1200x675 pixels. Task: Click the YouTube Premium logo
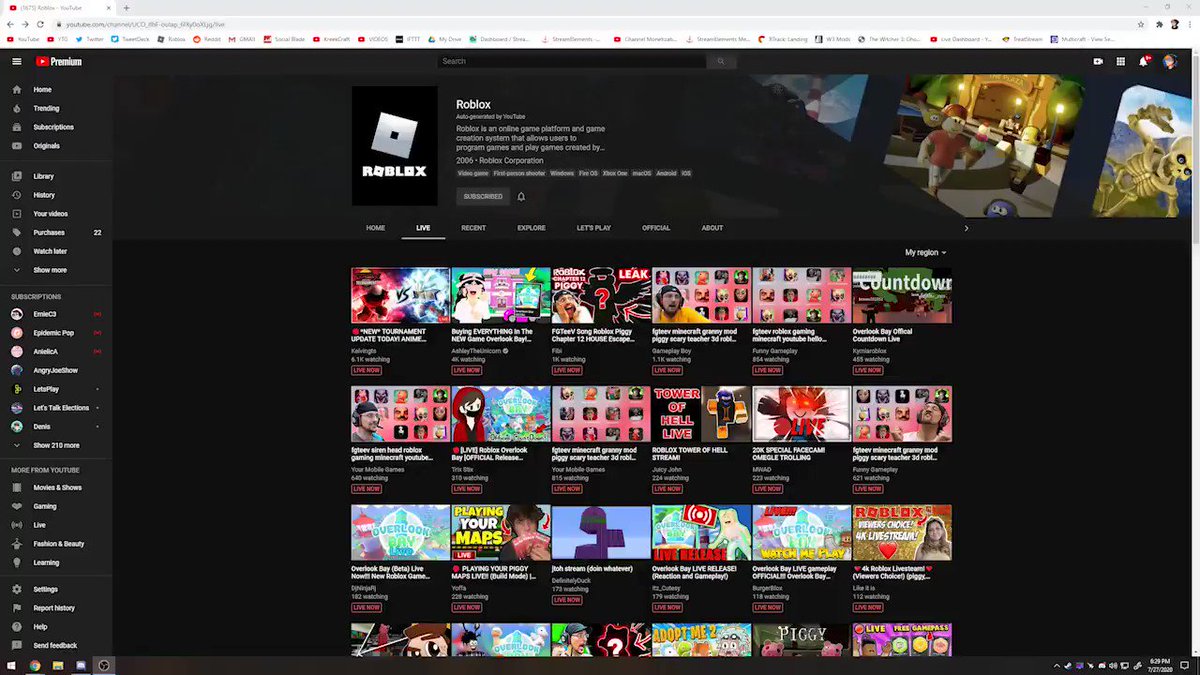click(58, 61)
